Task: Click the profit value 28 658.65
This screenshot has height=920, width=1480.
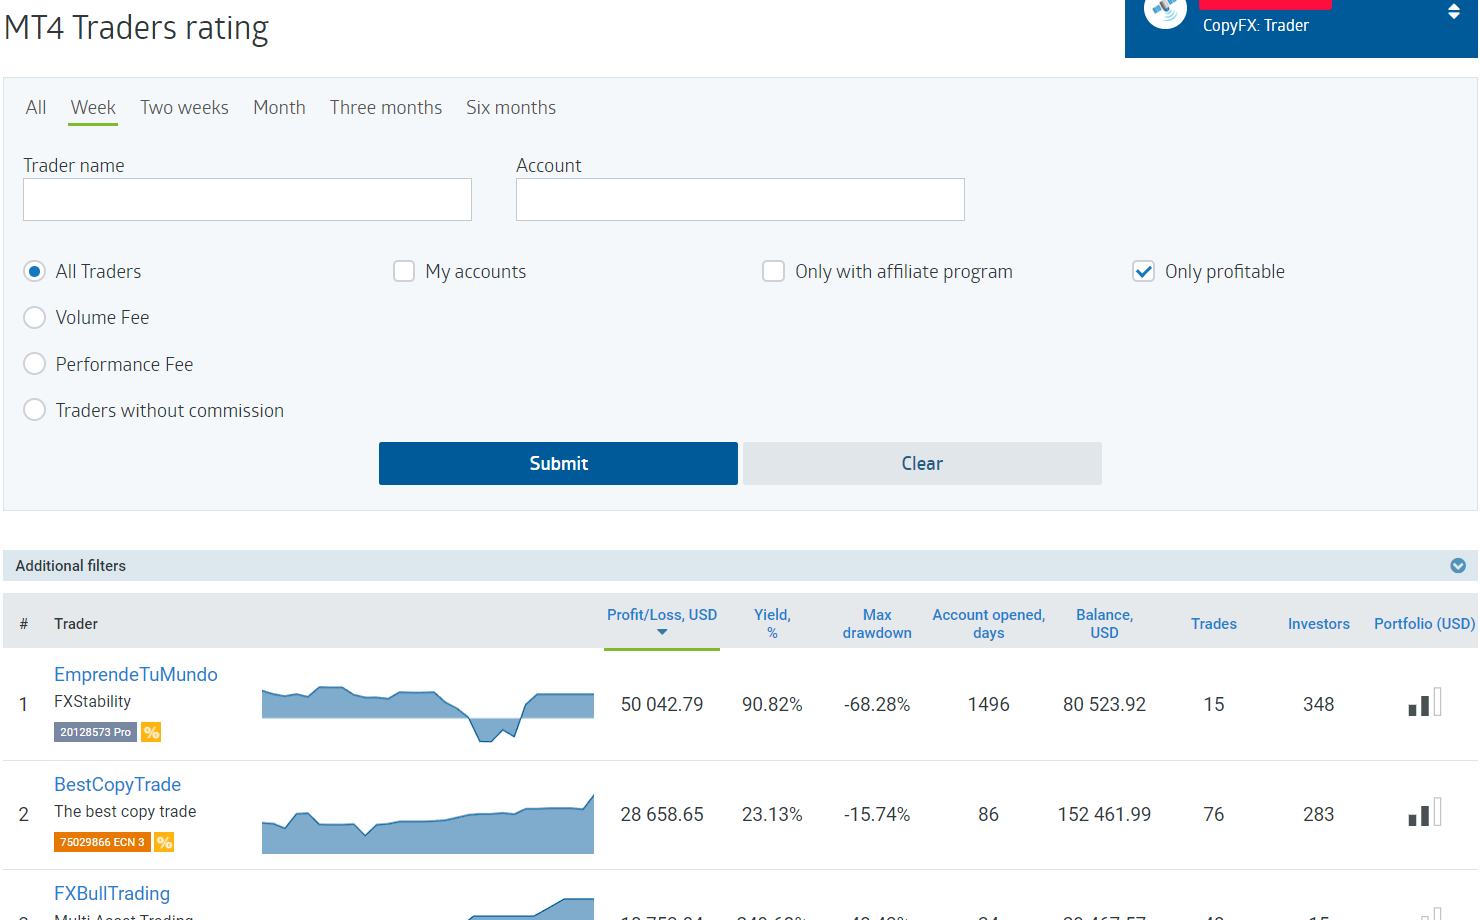Action: pos(662,814)
